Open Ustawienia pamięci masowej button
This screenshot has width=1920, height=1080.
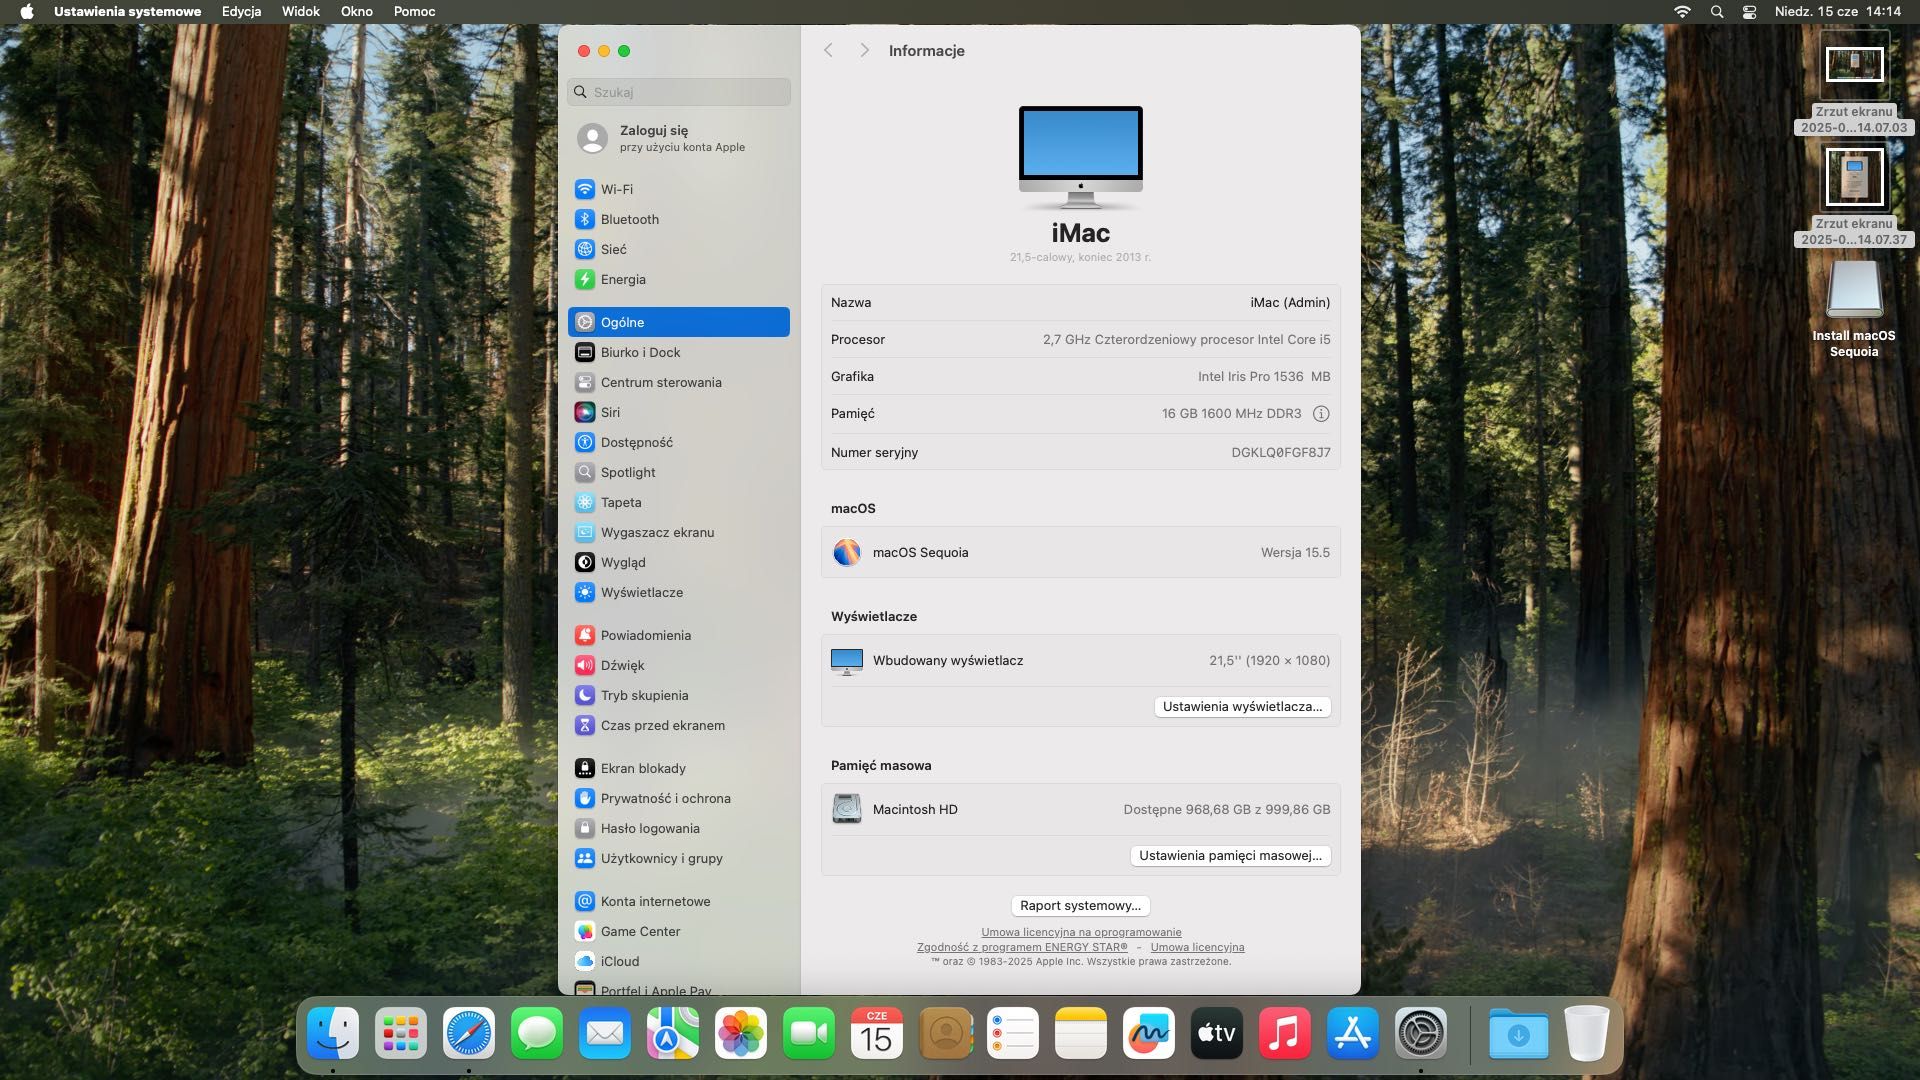click(1230, 855)
